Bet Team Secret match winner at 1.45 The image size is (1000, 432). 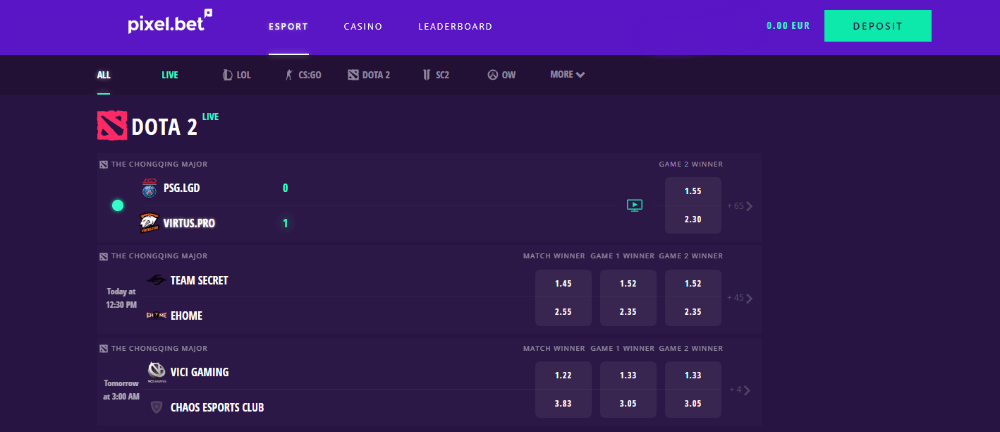pos(563,283)
